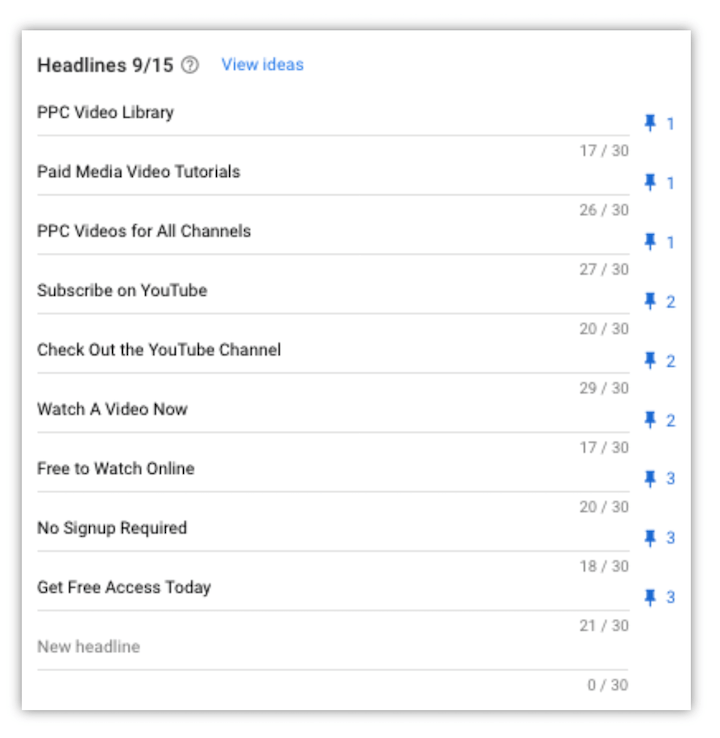Click the Headlines 9/15 title text

(105, 65)
